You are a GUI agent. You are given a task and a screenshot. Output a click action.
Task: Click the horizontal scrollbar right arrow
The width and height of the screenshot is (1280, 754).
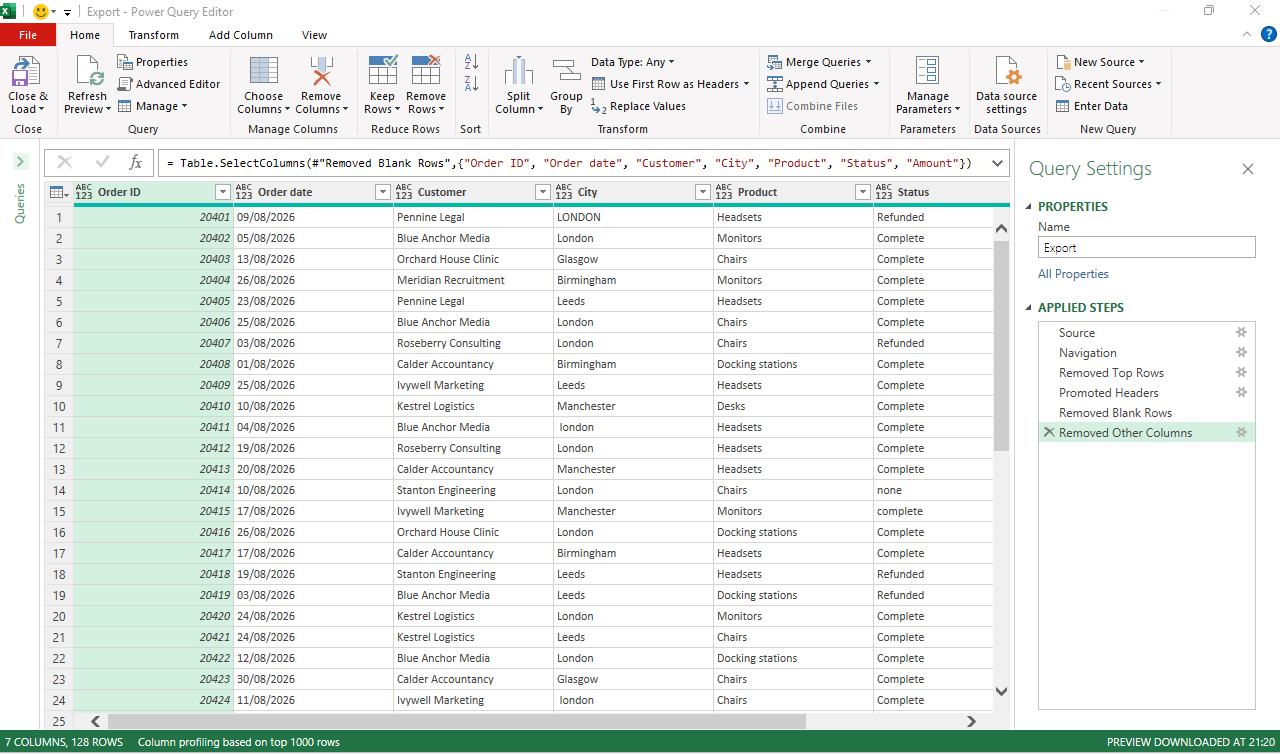pos(971,721)
